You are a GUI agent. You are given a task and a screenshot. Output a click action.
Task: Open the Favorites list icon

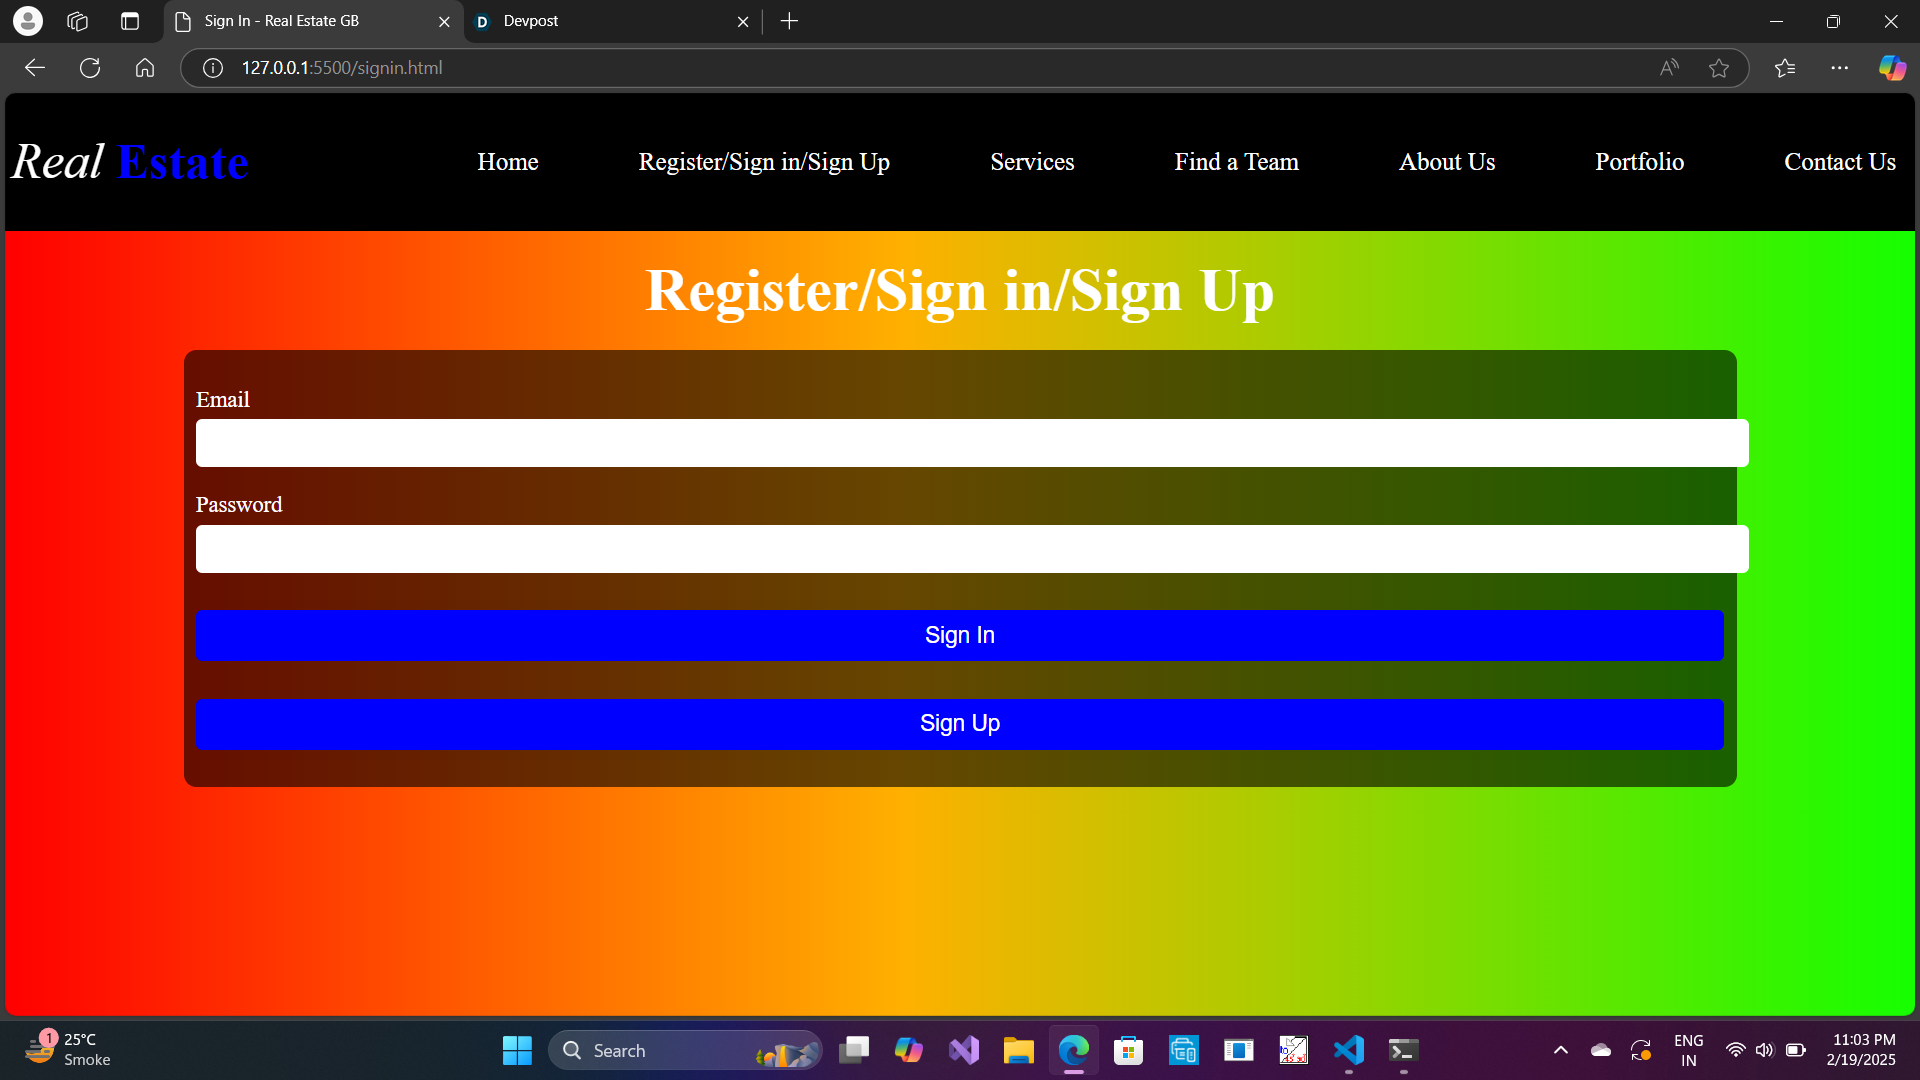(1785, 68)
